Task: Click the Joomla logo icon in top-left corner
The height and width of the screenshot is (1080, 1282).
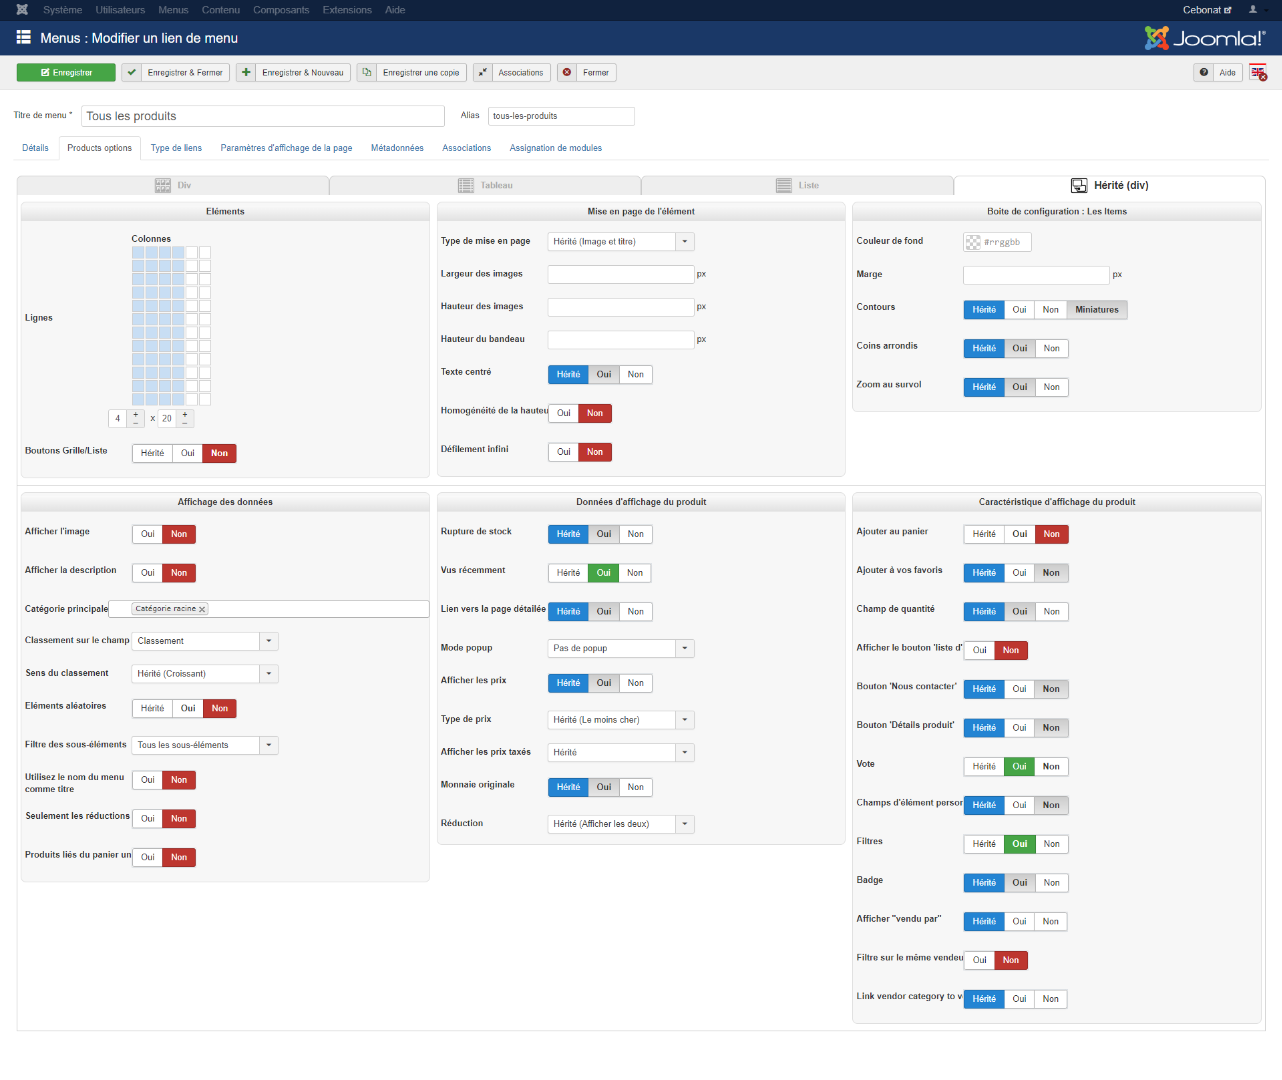Action: point(22,10)
